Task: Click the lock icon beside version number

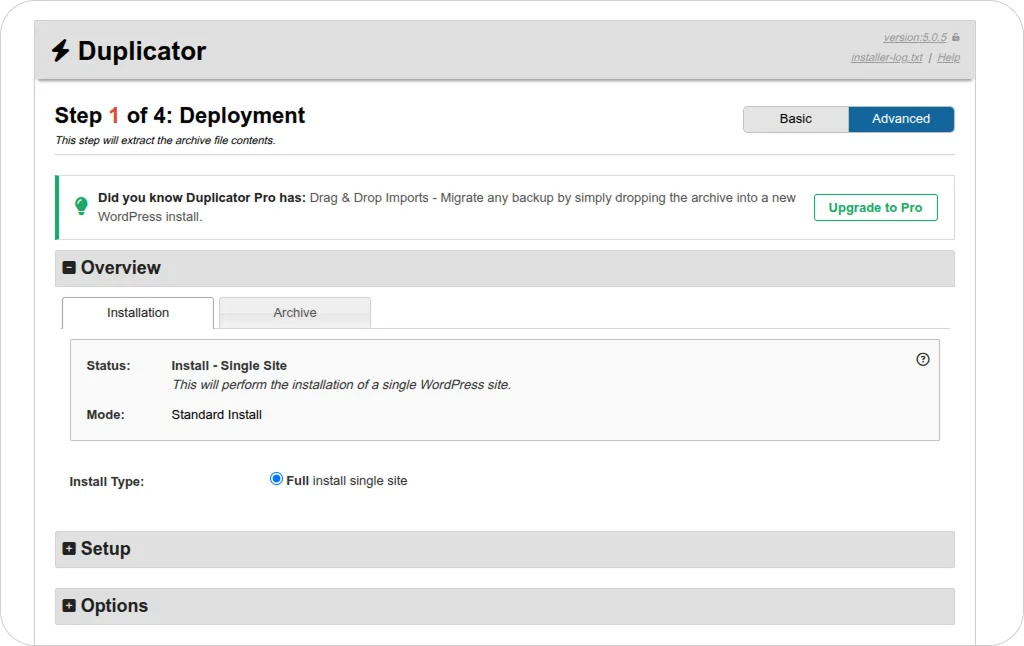Action: (x=955, y=37)
